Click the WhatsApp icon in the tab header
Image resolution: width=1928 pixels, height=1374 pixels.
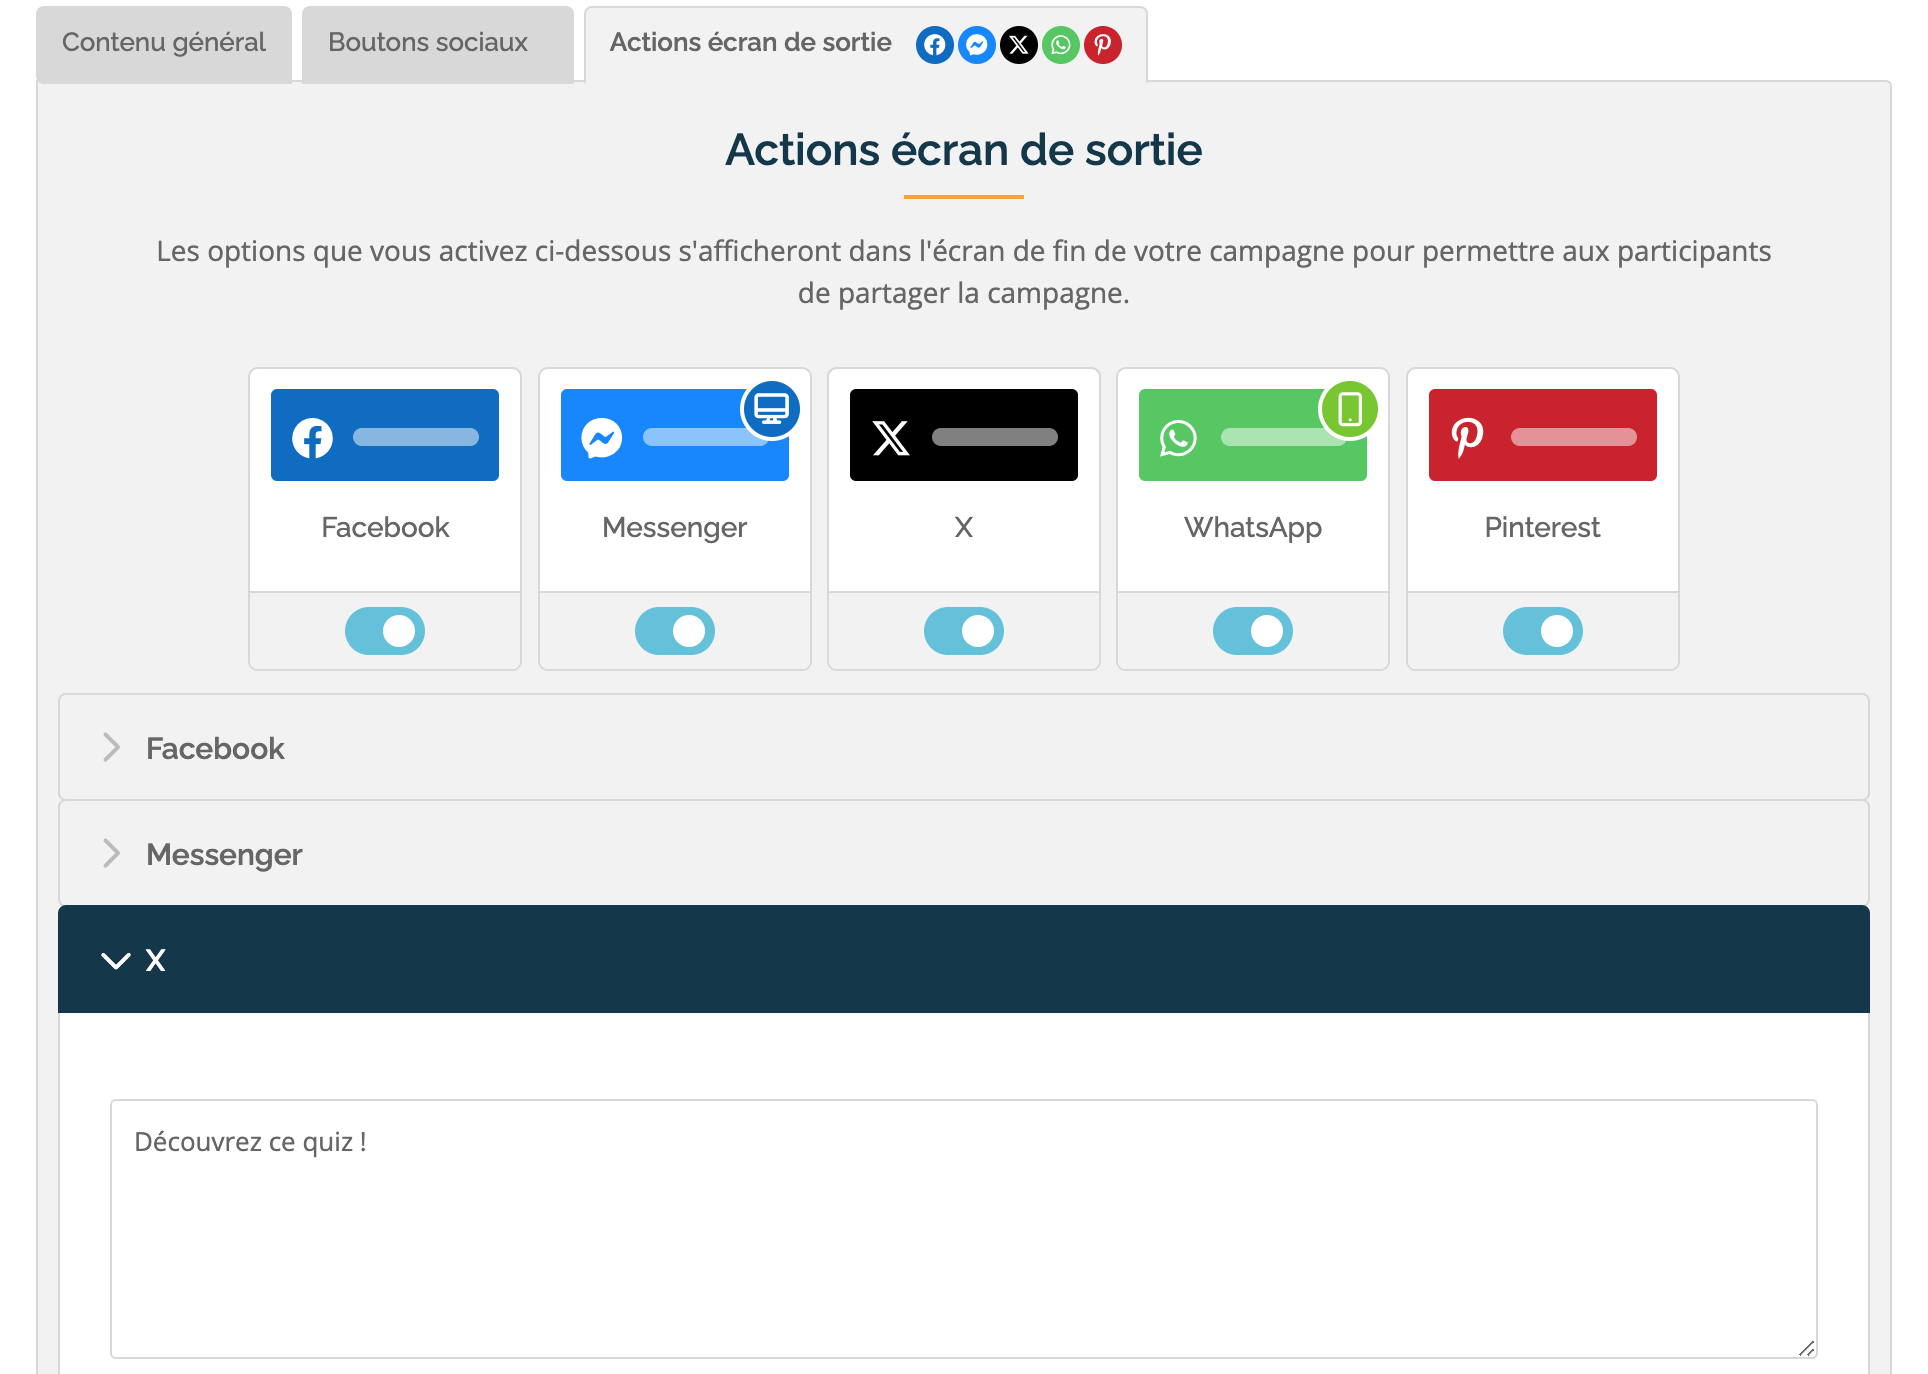(x=1061, y=45)
